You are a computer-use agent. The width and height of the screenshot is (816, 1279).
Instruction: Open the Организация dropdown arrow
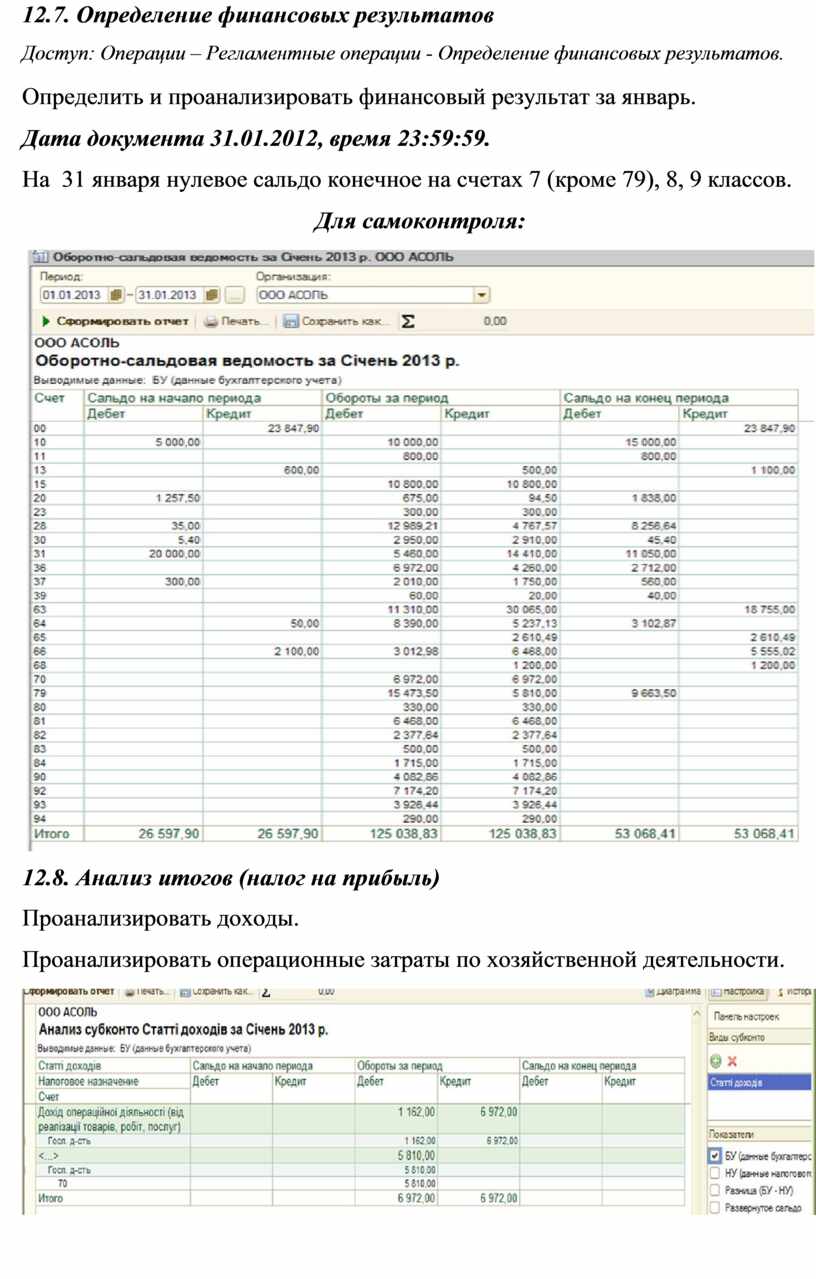[481, 295]
